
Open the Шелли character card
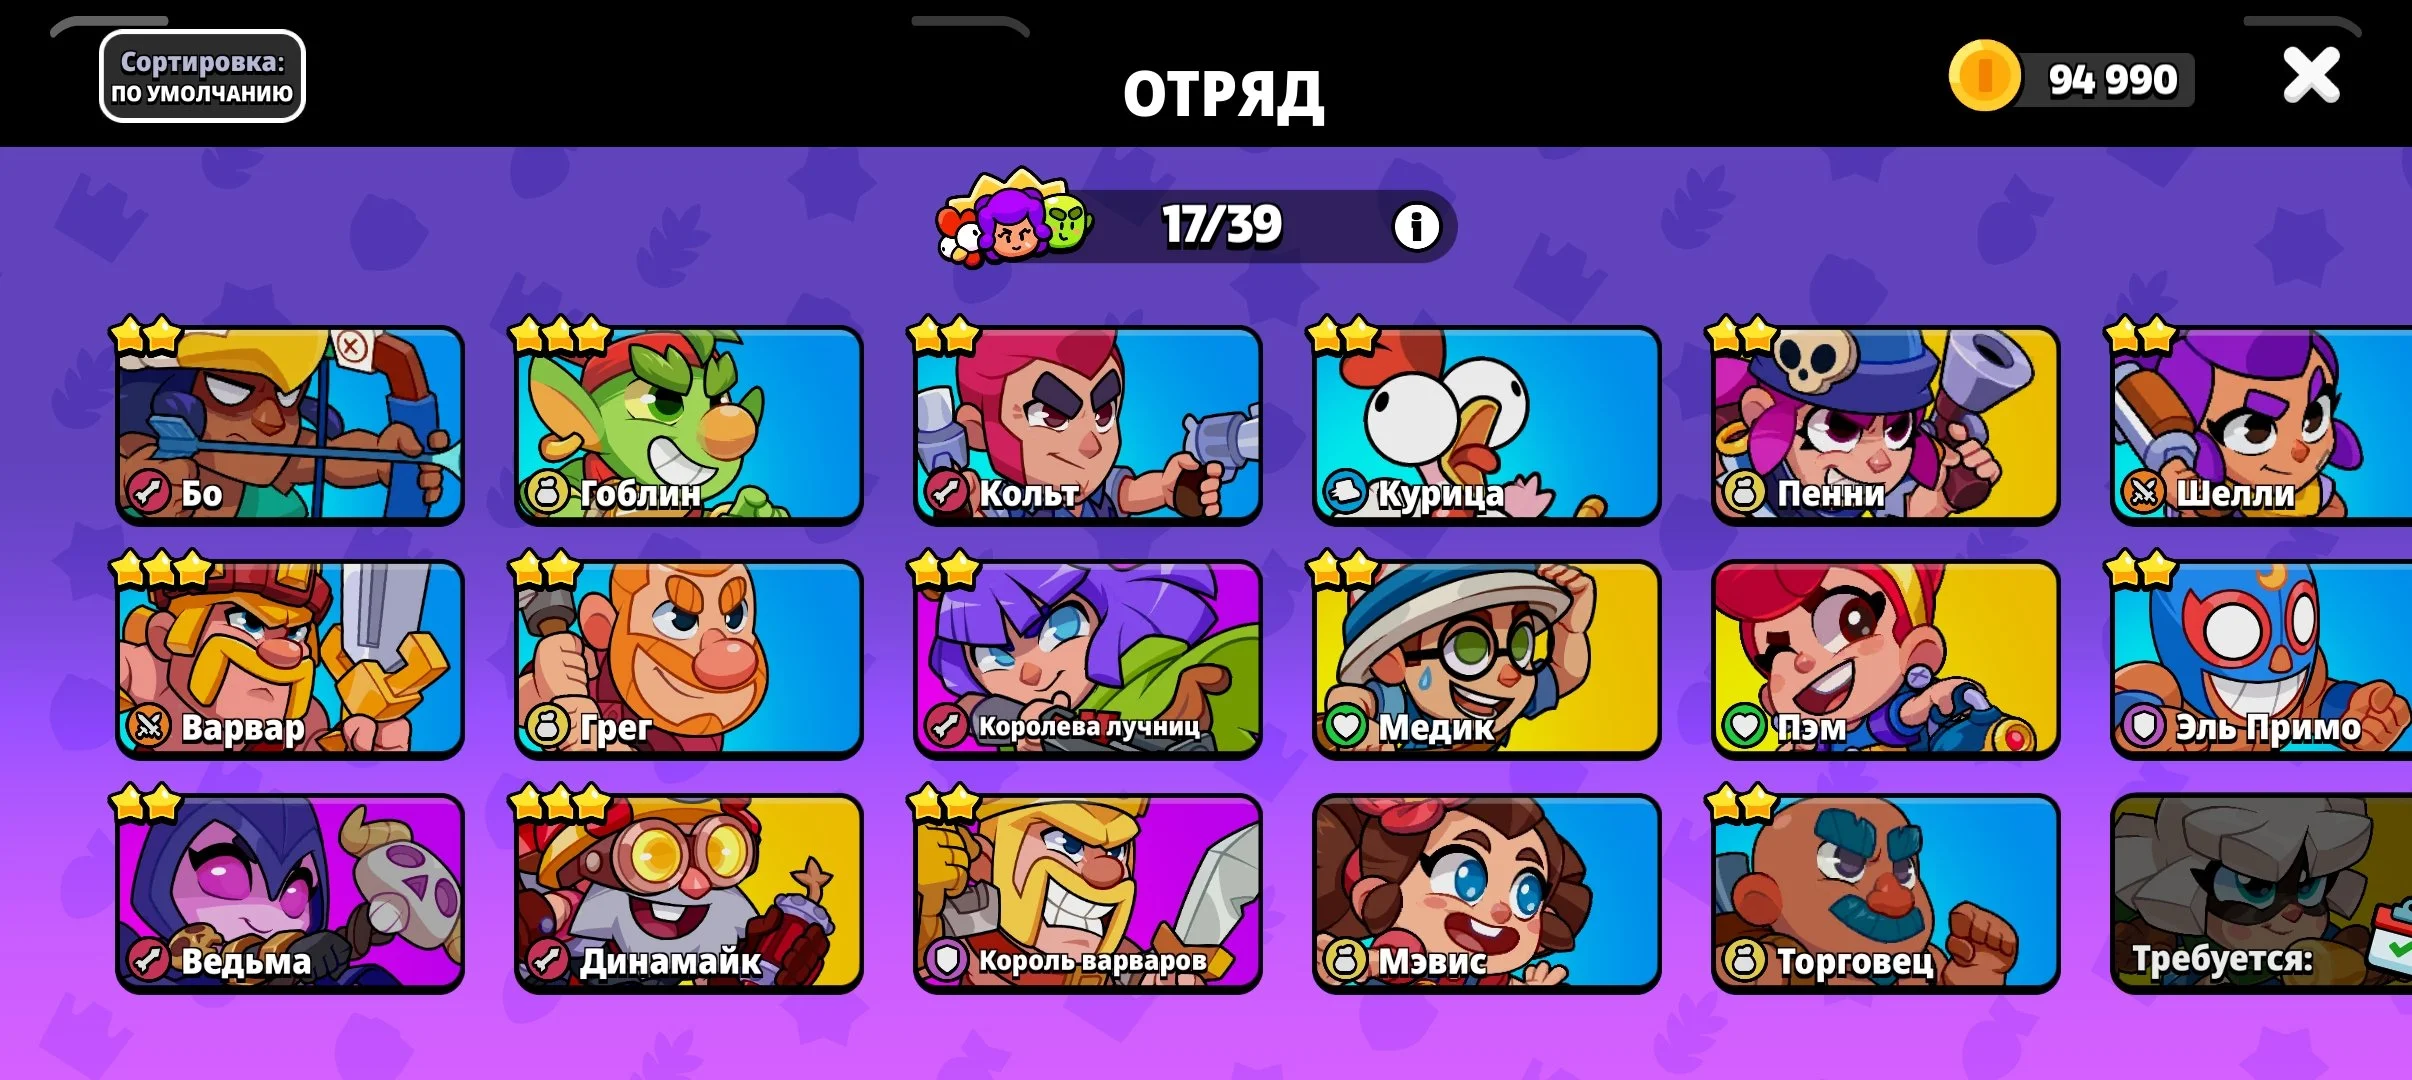(x=2262, y=425)
